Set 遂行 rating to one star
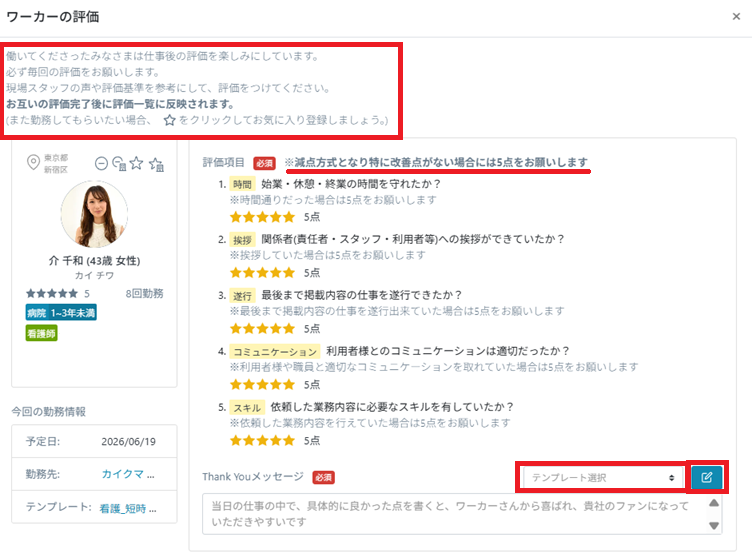 coord(235,329)
